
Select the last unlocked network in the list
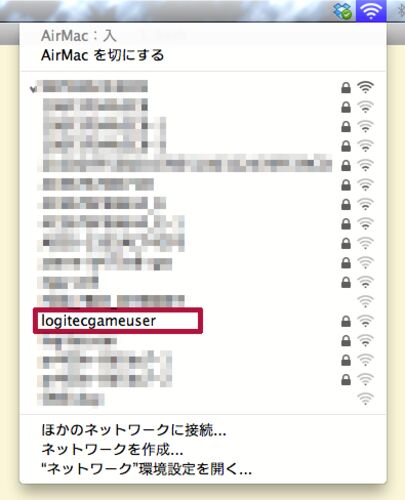click(x=71, y=399)
